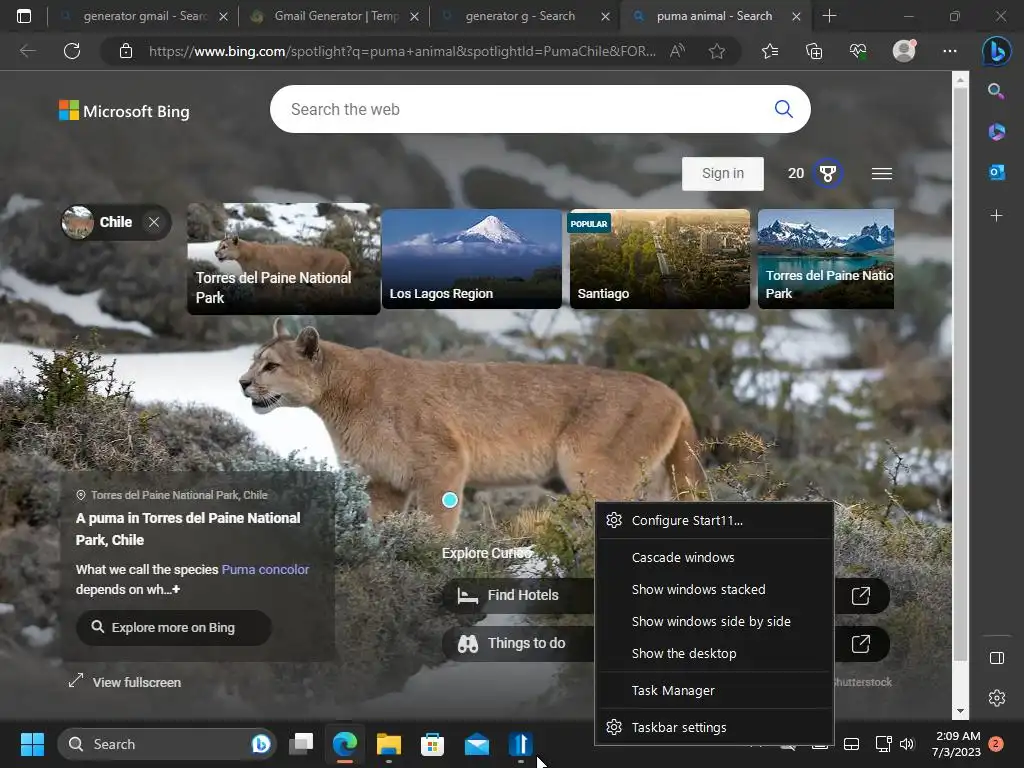This screenshot has height=768, width=1024.
Task: Click Torres del Paine National Park, Chile location text
Action: (179, 495)
